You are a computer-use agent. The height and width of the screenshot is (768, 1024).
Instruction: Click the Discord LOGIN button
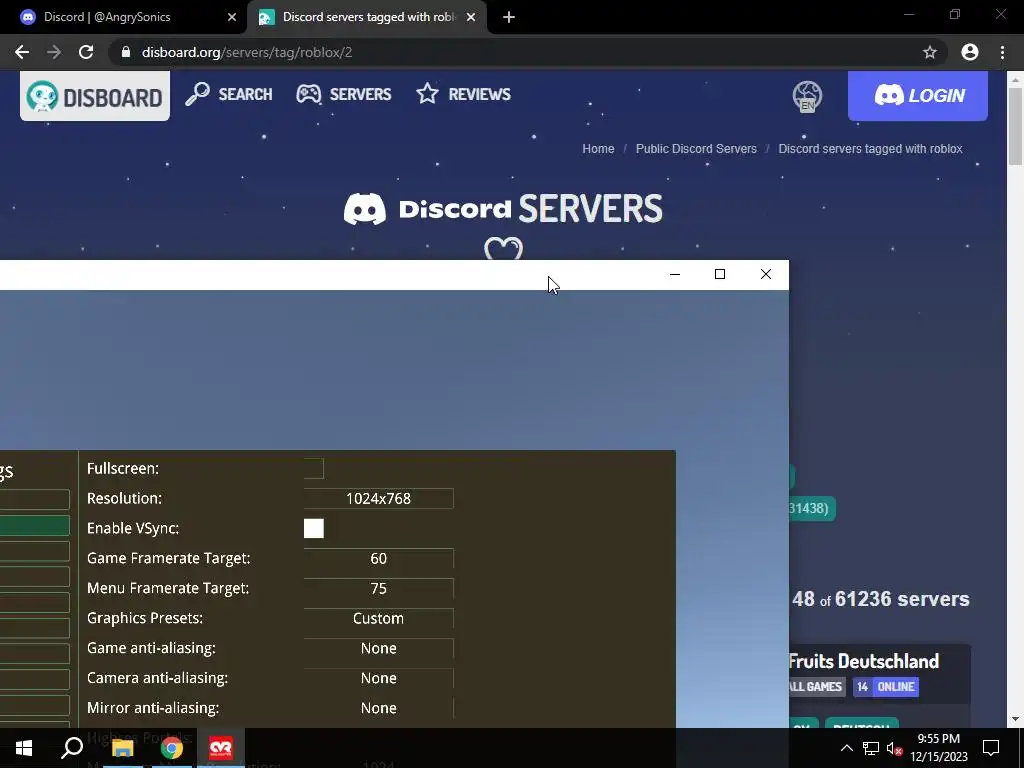point(918,95)
